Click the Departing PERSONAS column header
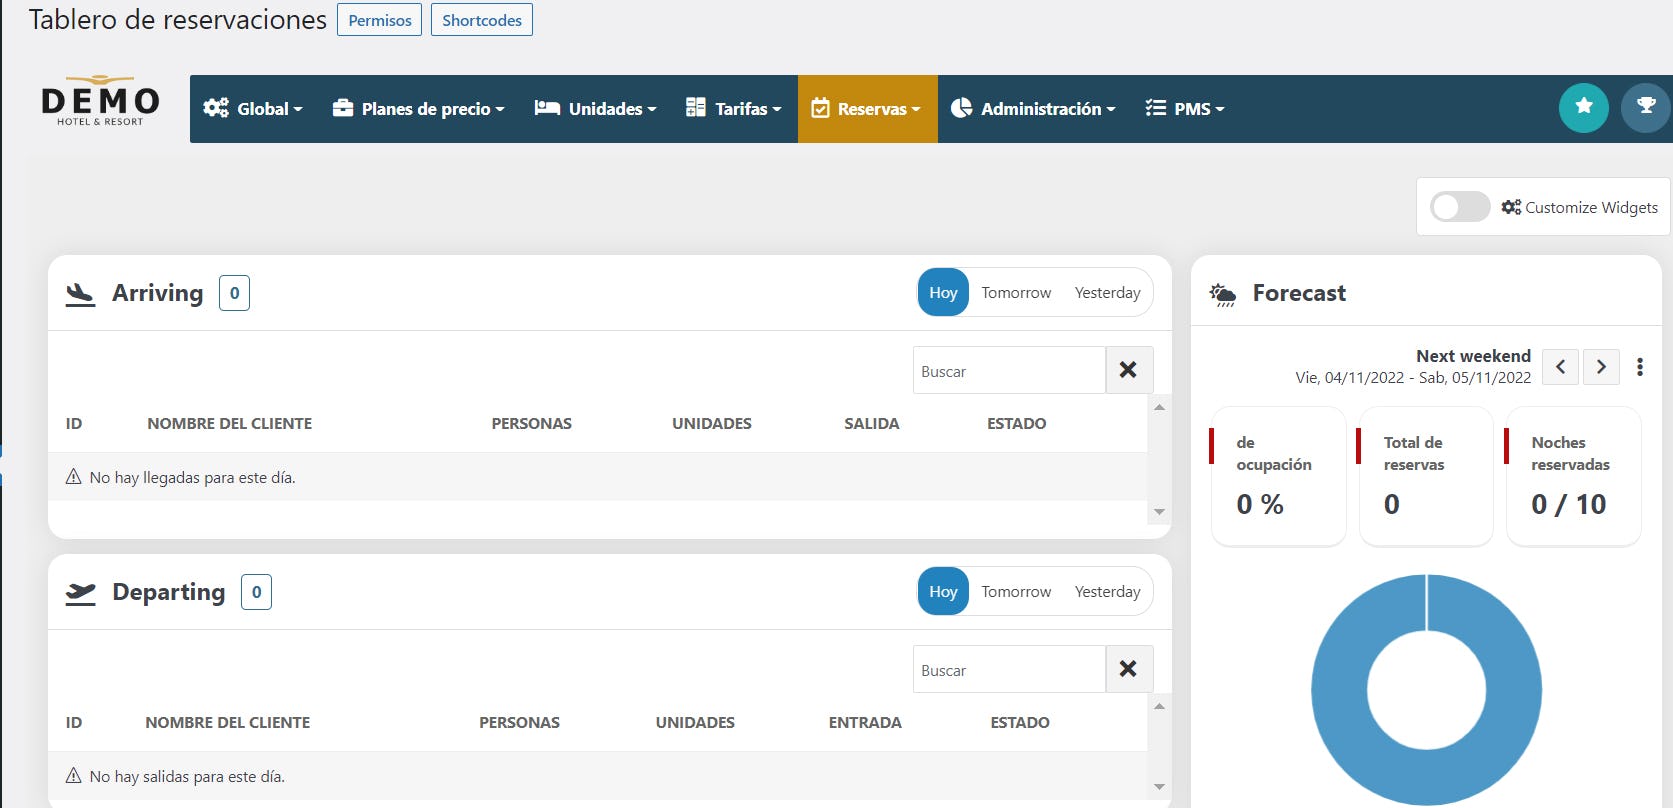 [x=519, y=722]
